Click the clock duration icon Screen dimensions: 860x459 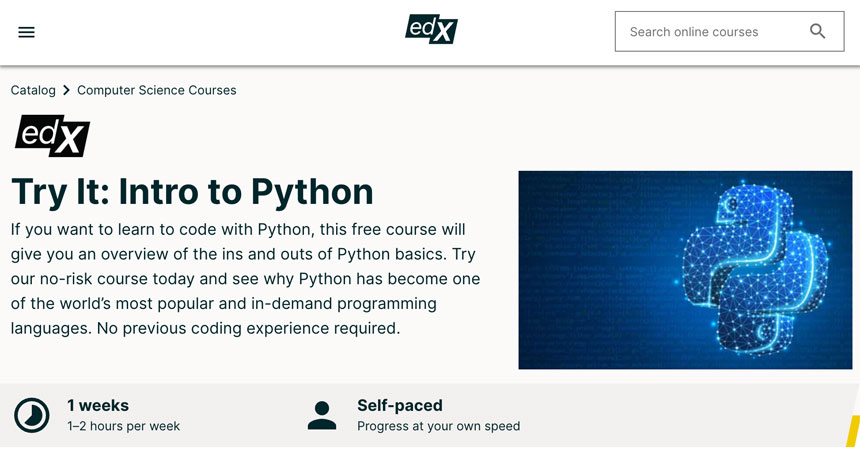[32, 415]
